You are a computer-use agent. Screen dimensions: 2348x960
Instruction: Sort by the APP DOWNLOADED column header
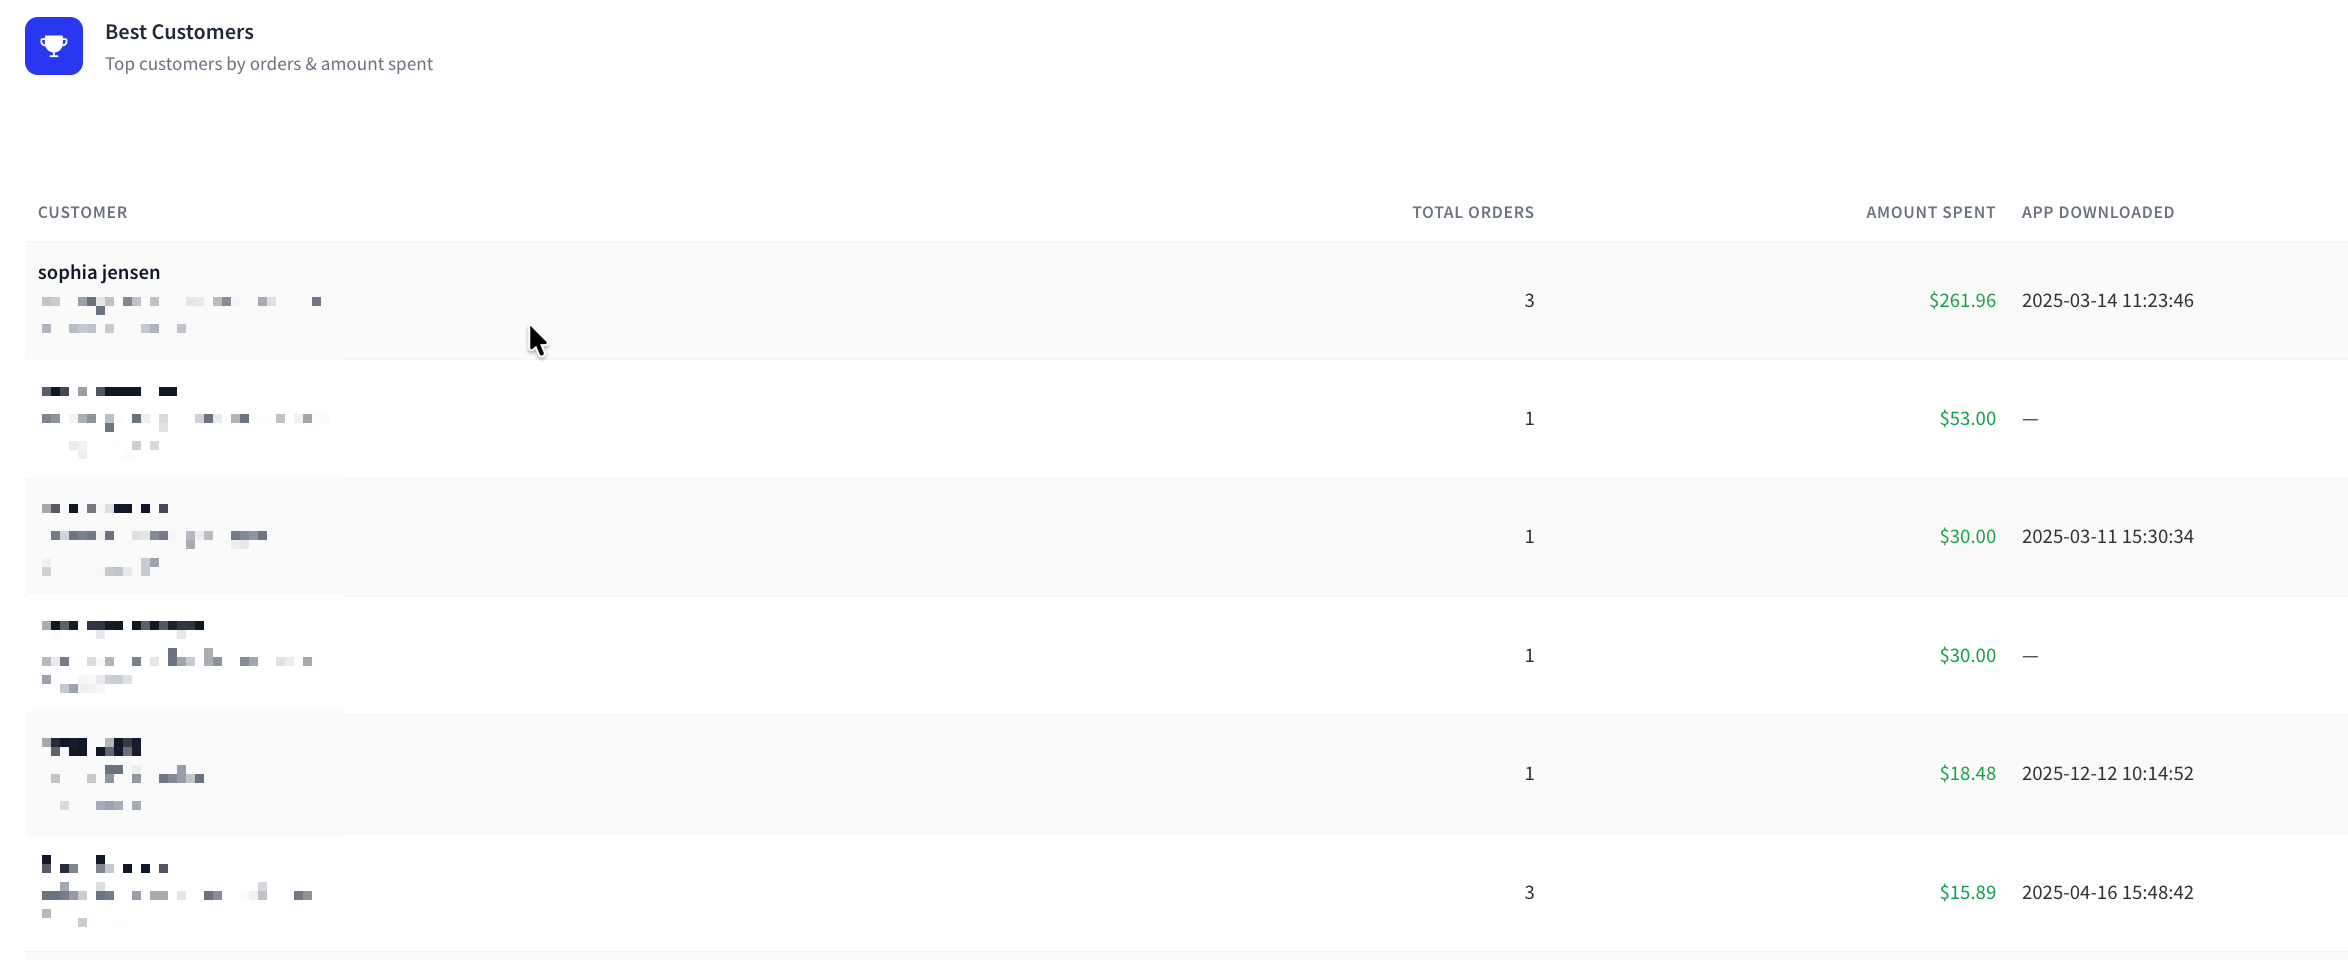click(x=2098, y=212)
